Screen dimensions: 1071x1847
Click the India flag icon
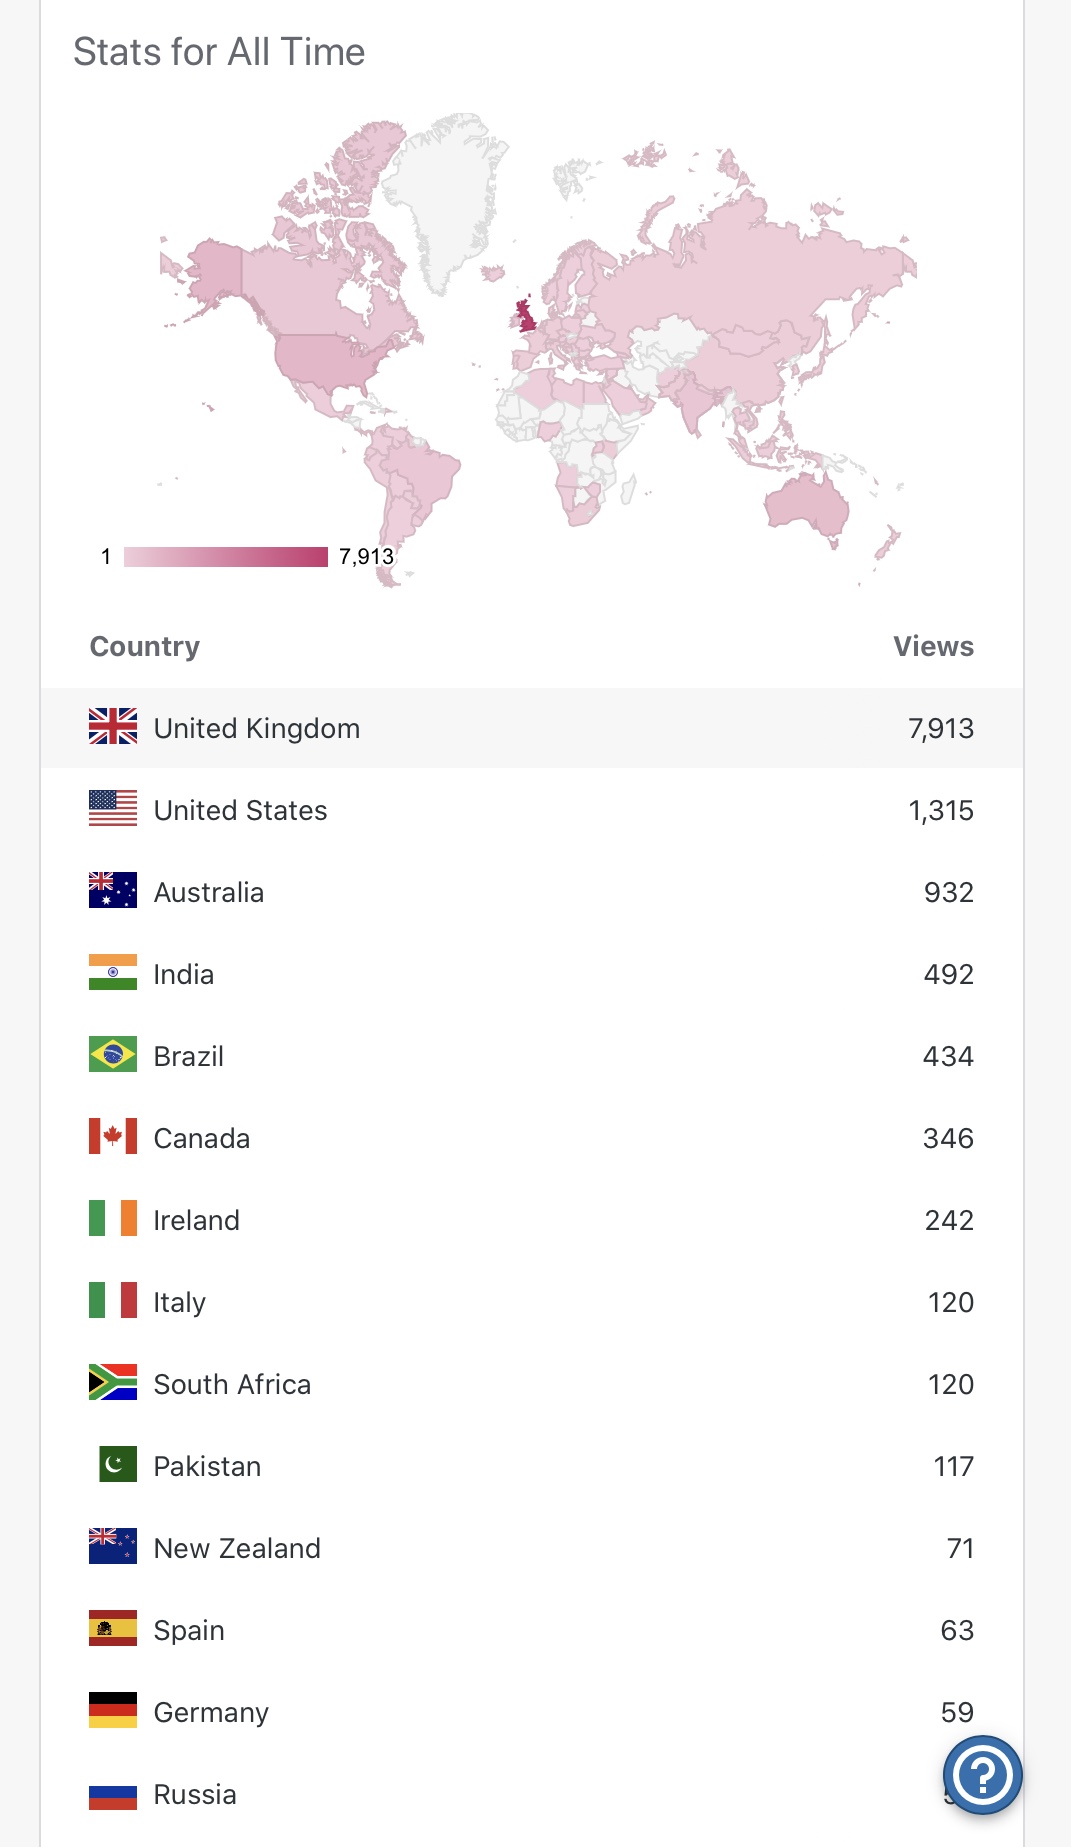tap(113, 972)
